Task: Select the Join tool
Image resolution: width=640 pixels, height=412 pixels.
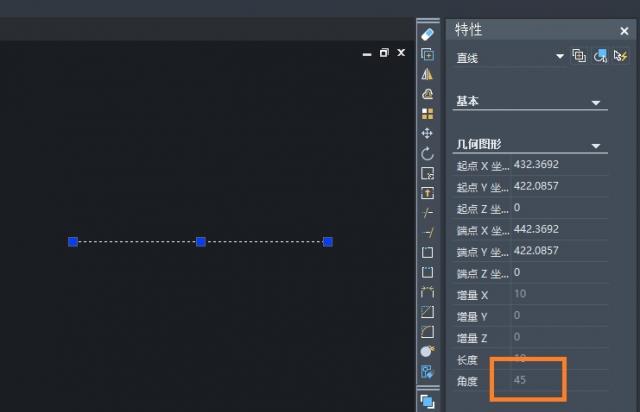Action: click(x=427, y=292)
